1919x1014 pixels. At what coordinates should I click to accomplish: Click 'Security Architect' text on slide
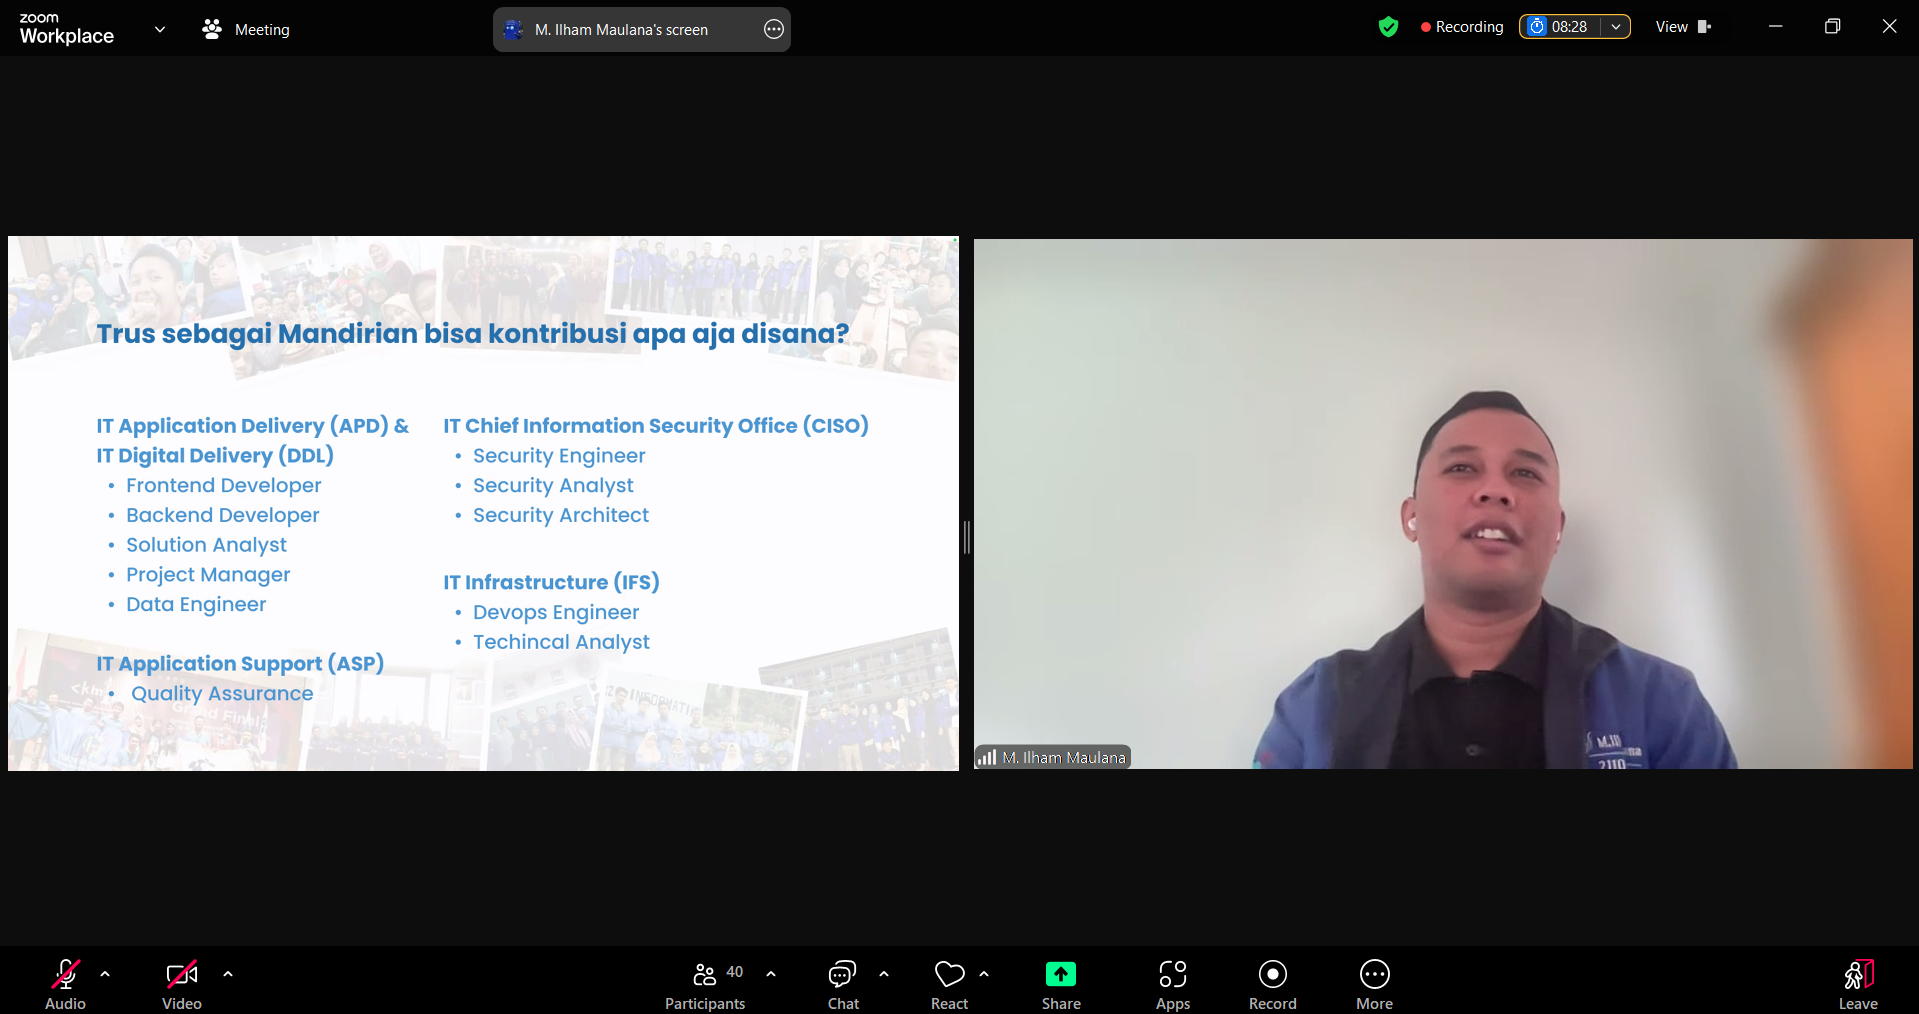tap(561, 515)
